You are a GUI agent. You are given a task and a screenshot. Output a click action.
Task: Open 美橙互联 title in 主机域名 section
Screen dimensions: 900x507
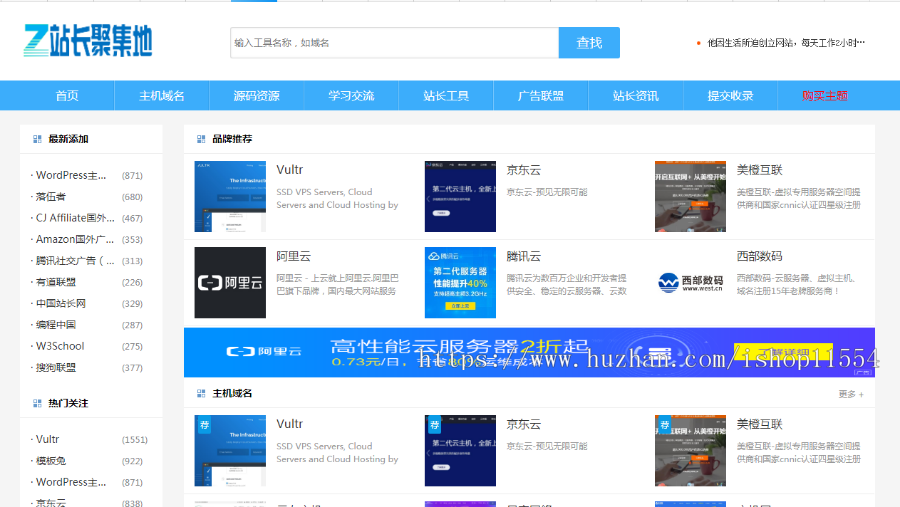[759, 424]
